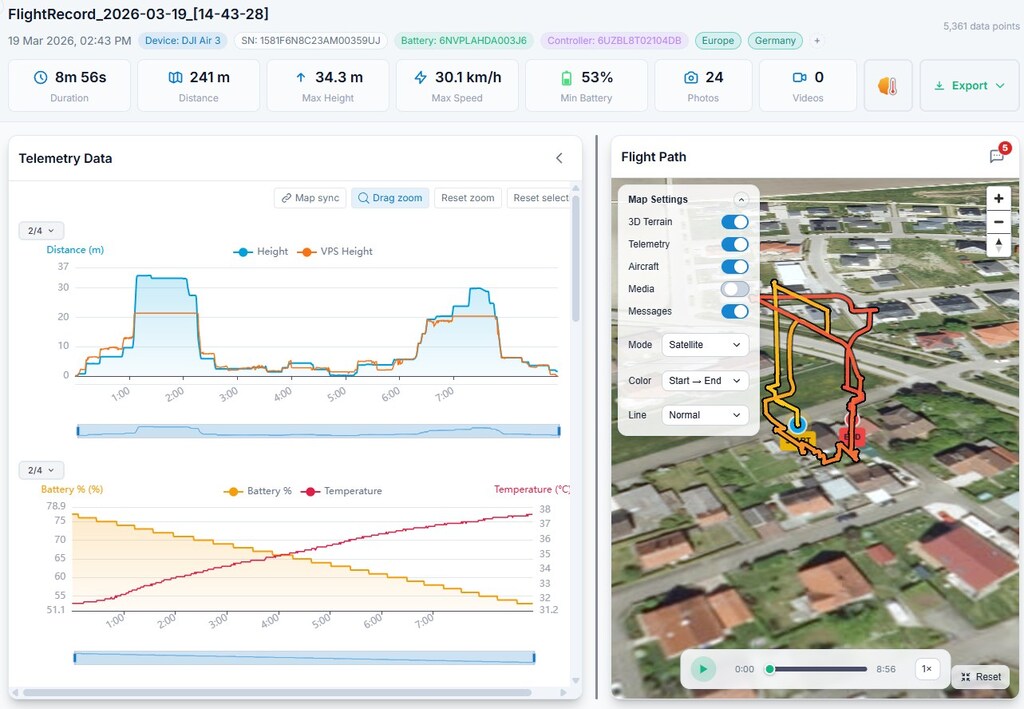The image size is (1024, 709).
Task: Zoom in on the flight map
Action: click(998, 198)
